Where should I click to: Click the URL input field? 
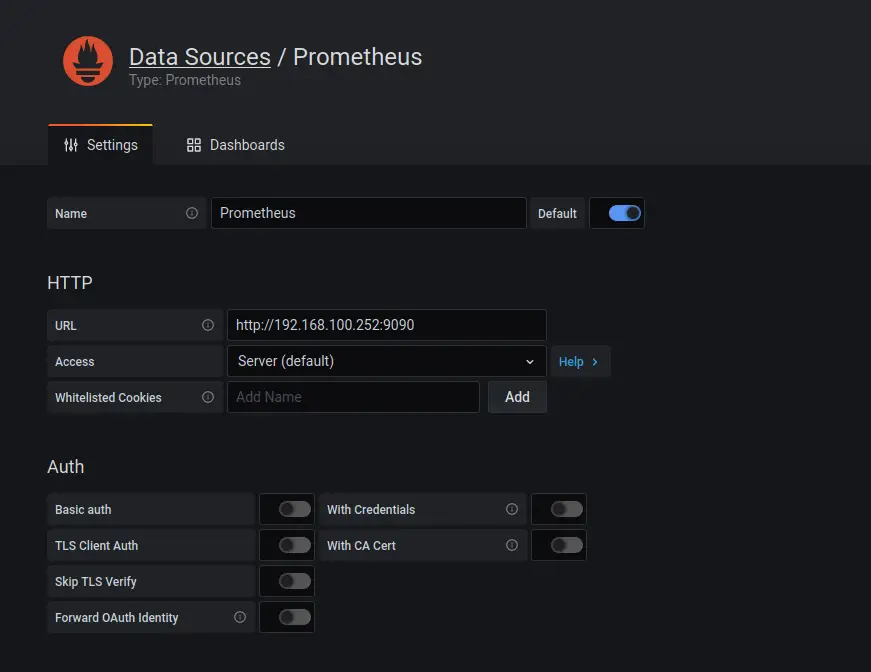(387, 325)
